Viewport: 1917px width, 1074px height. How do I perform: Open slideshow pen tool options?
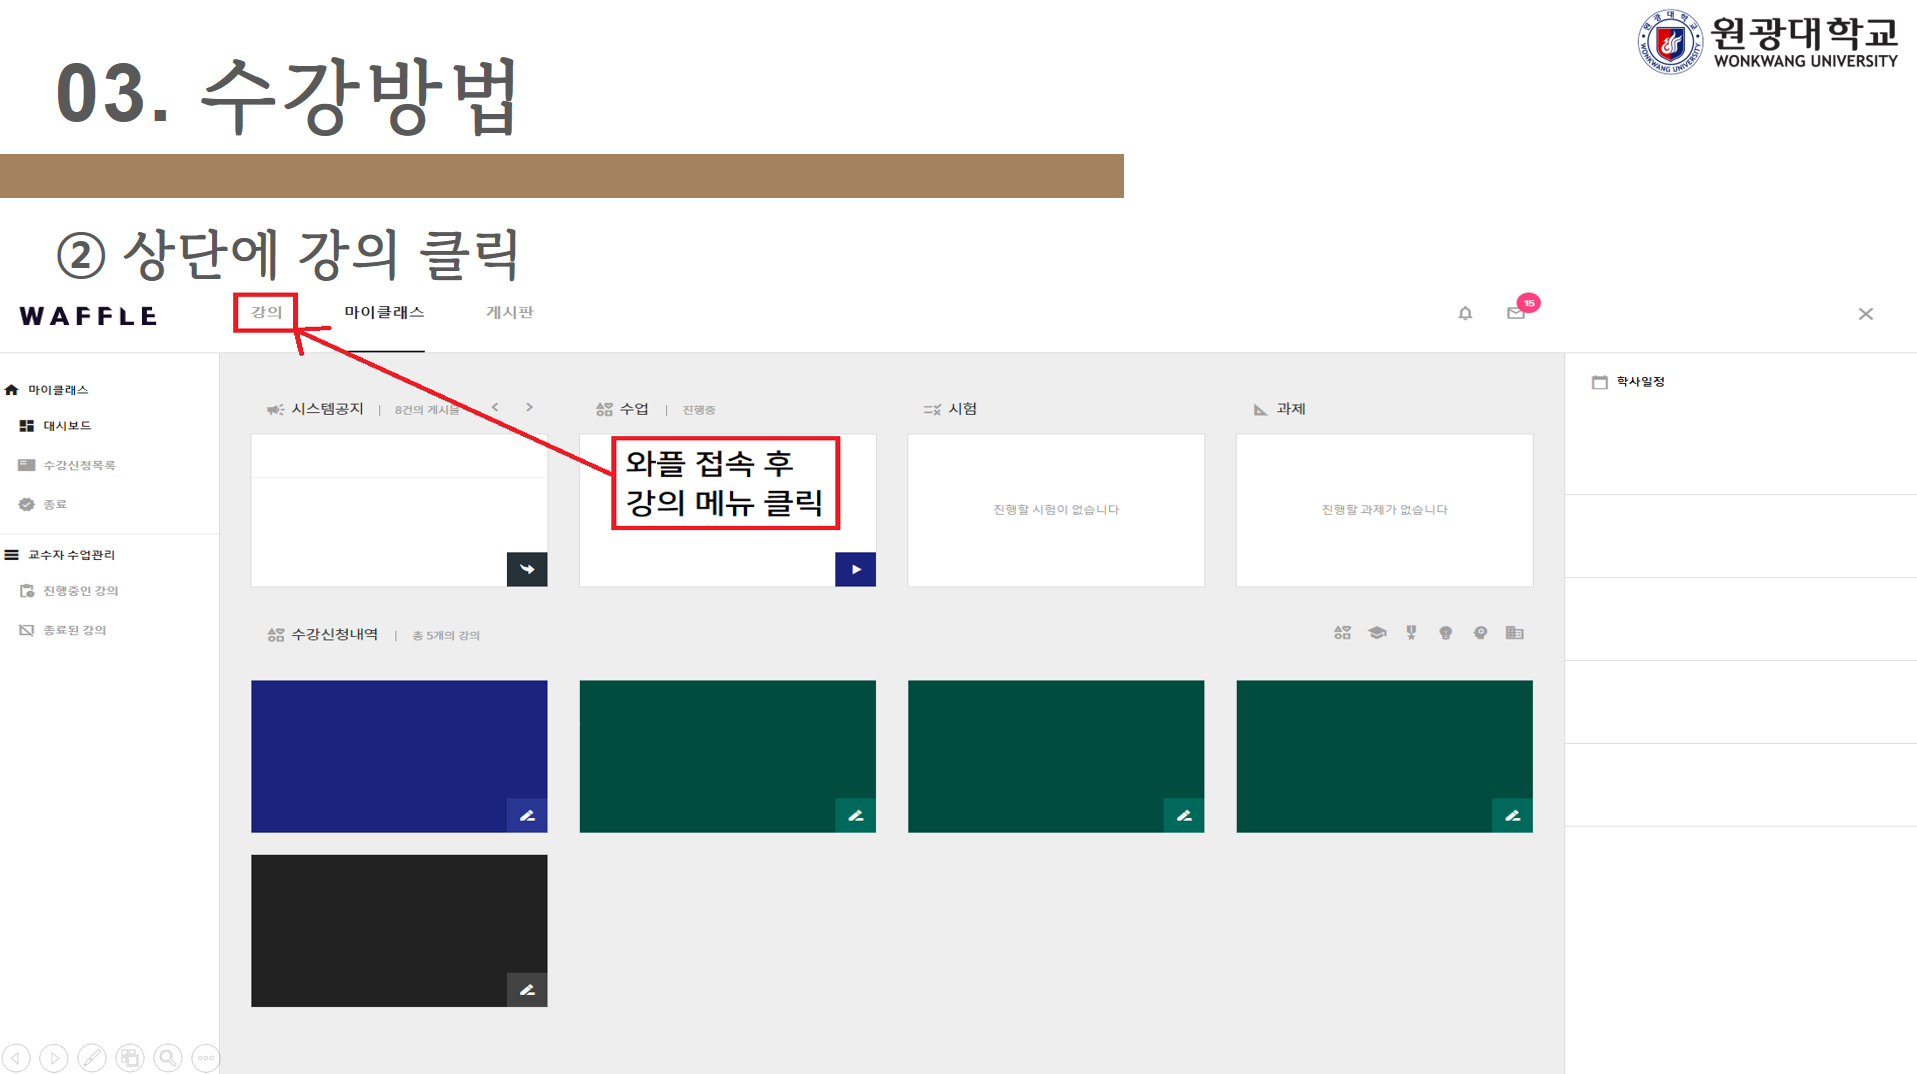click(x=92, y=1057)
